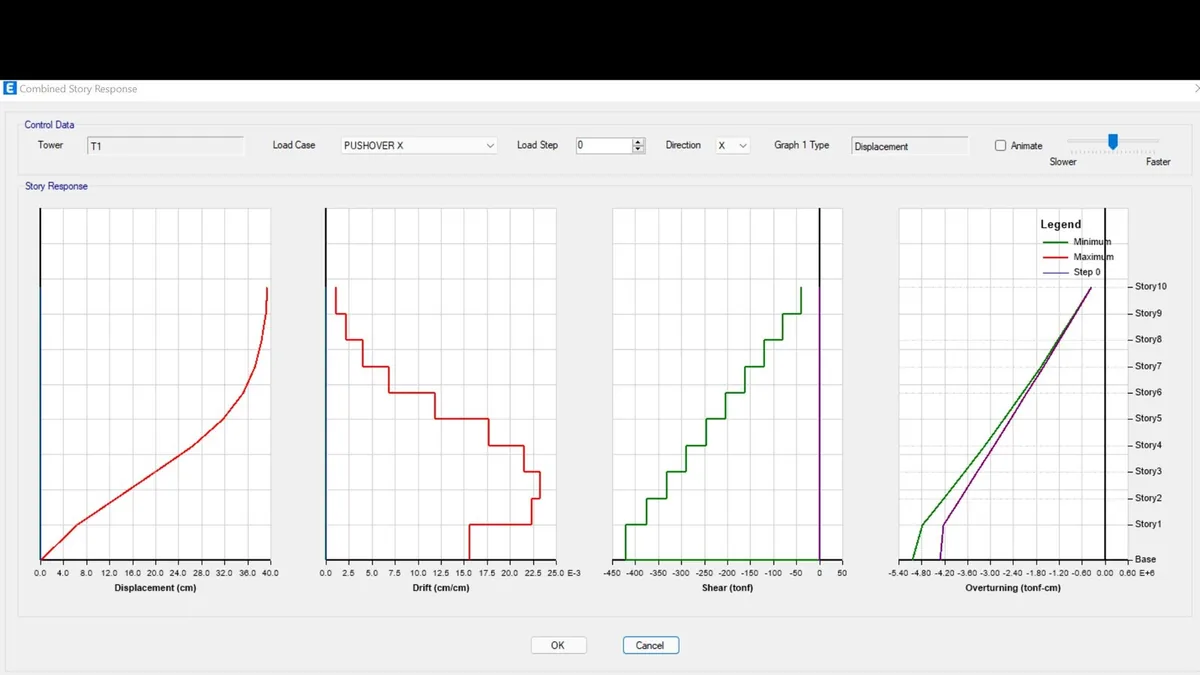Click the Graph 1 Type field showing Displacement

click(910, 146)
